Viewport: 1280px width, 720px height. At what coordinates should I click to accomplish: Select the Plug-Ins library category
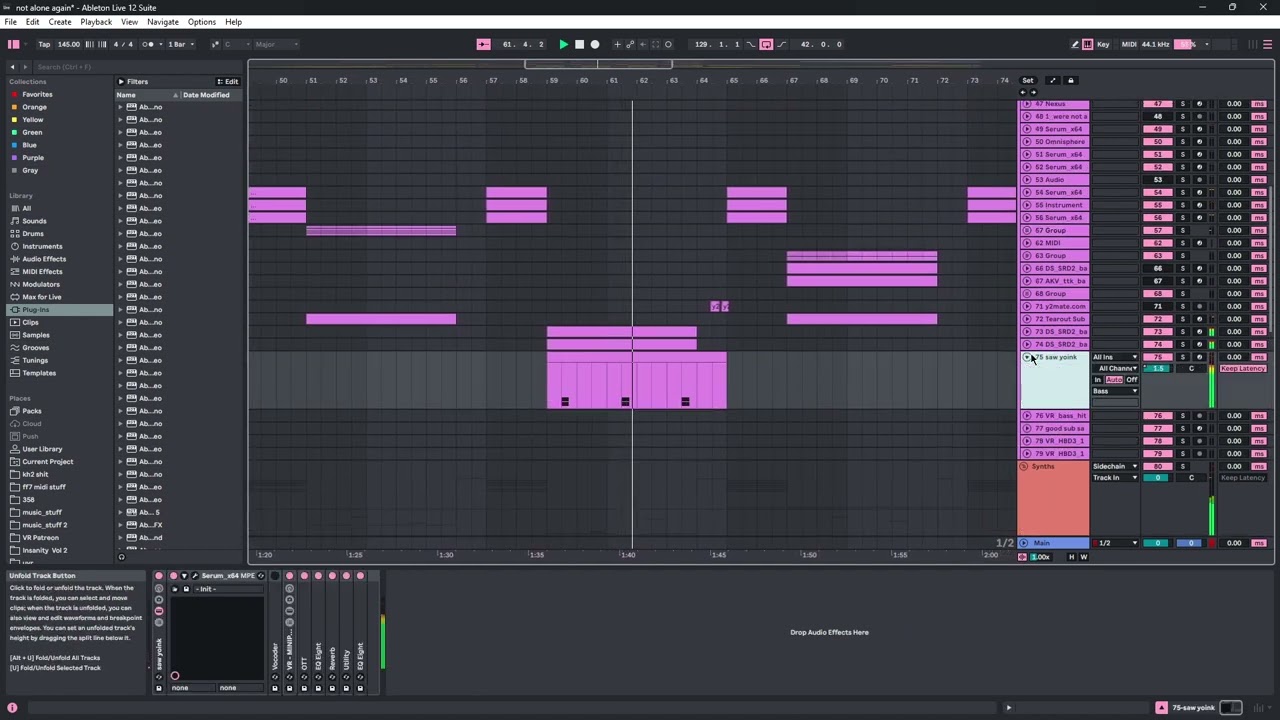click(58, 310)
